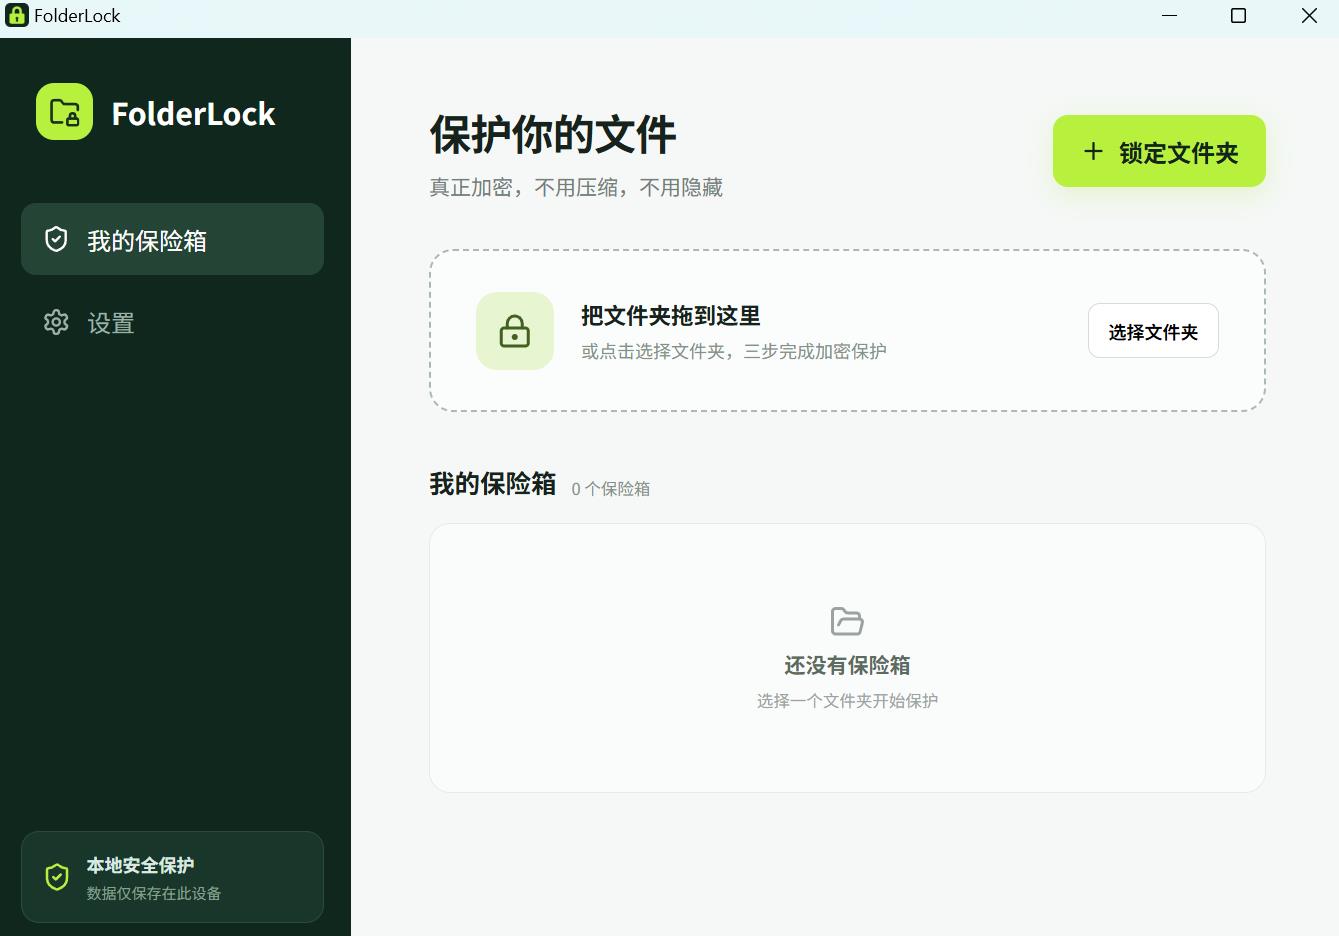Click the FolderLock app icon in title bar
1339x936 pixels.
click(x=17, y=15)
